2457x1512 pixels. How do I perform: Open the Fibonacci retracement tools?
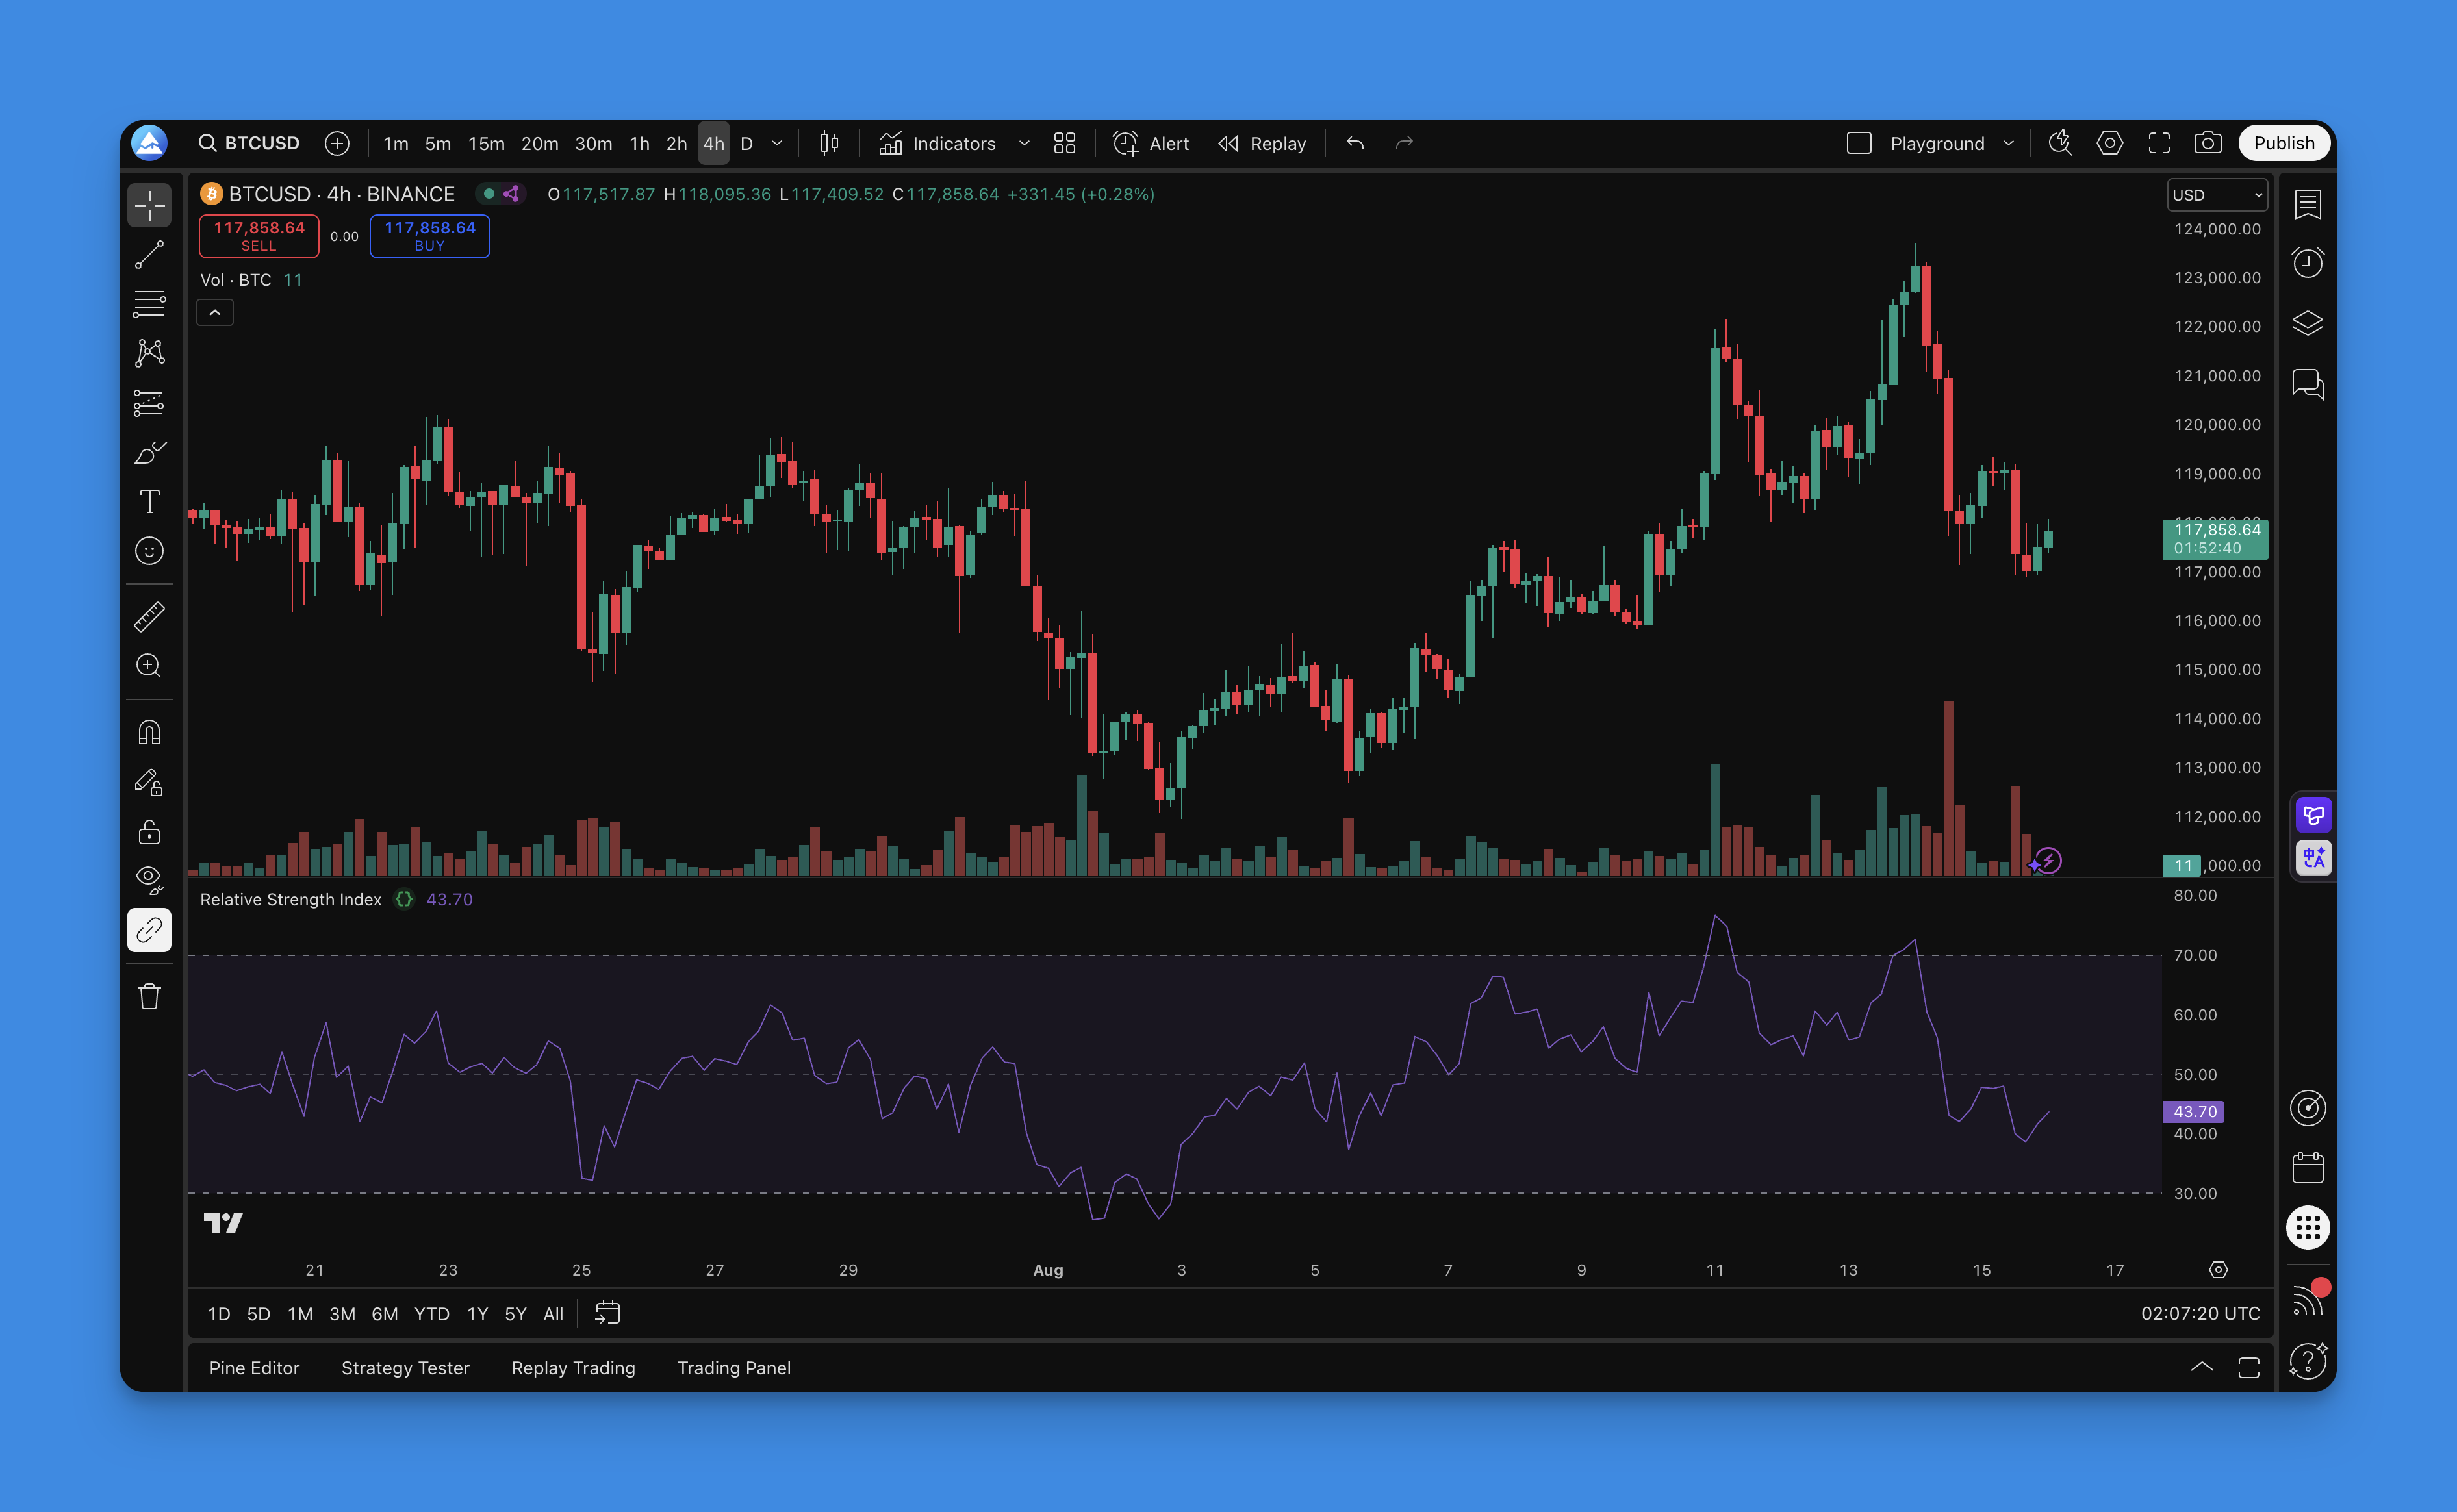point(149,304)
